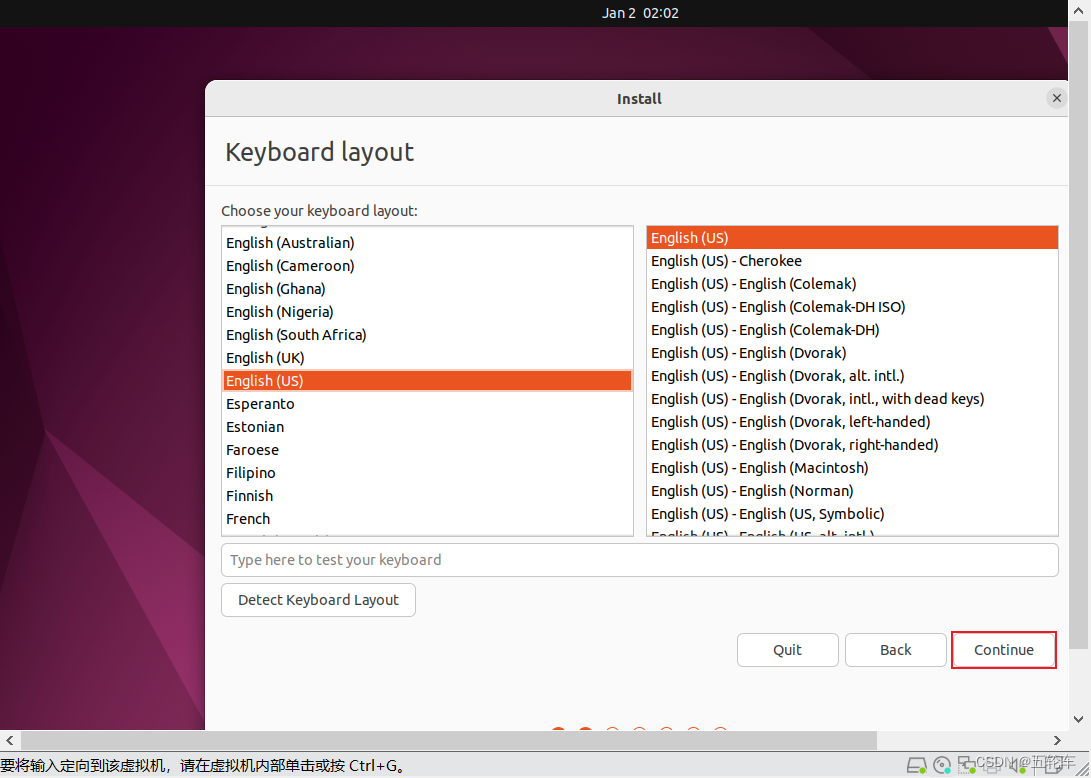Click the VMware CD/DVD drive status icon

click(x=942, y=765)
